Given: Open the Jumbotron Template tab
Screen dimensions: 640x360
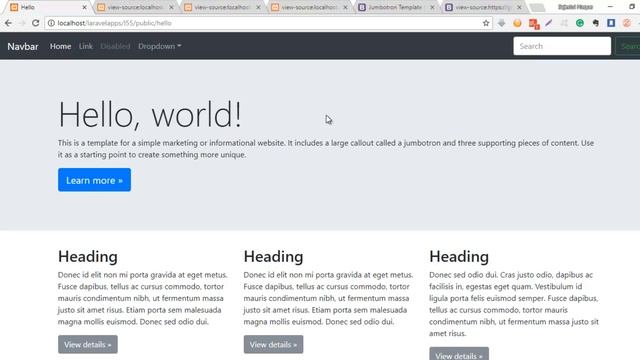Looking at the screenshot, I should pos(396,7).
